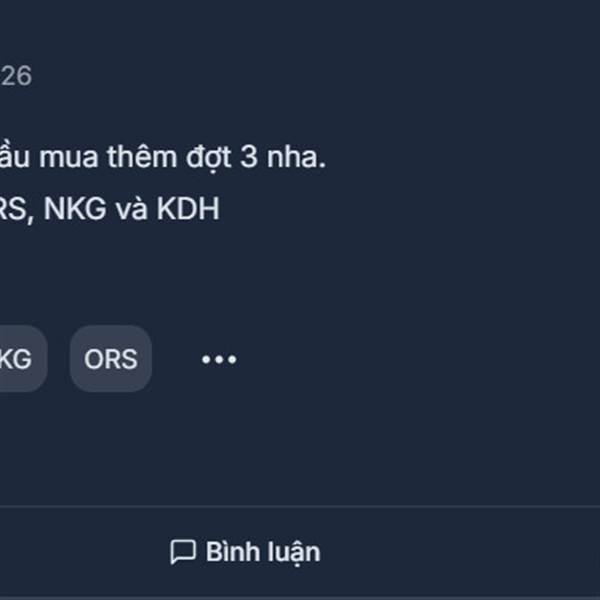Click the word "và" between the tickers
Image resolution: width=600 pixels, height=600 pixels.
[132, 209]
